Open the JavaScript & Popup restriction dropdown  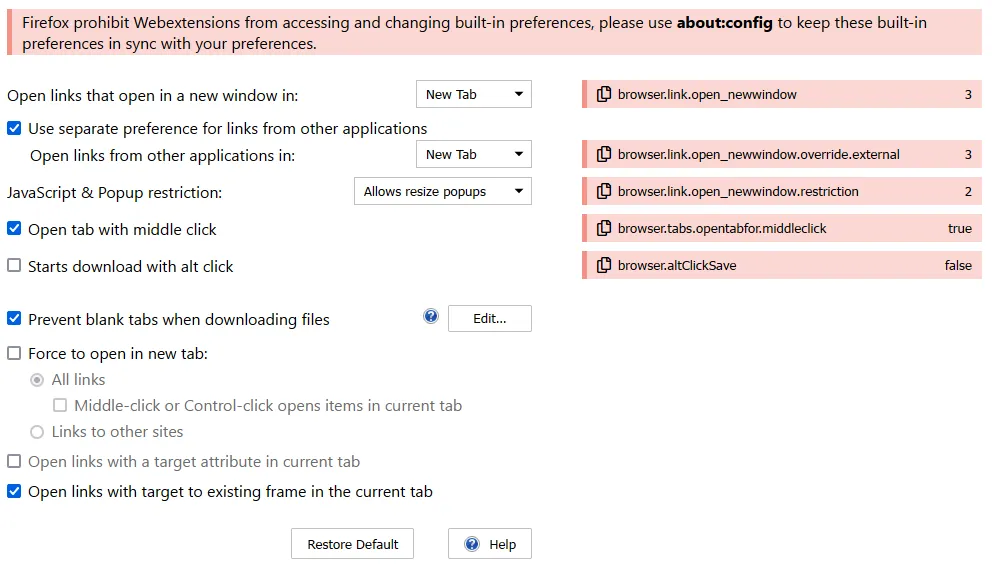[442, 192]
